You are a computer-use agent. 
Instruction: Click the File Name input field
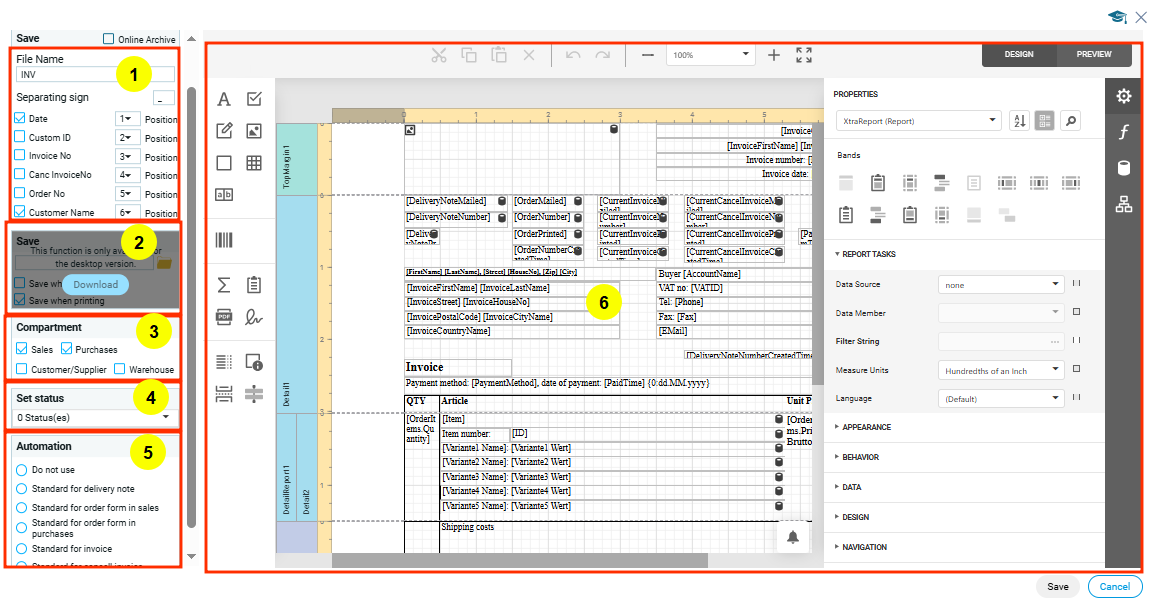click(95, 74)
